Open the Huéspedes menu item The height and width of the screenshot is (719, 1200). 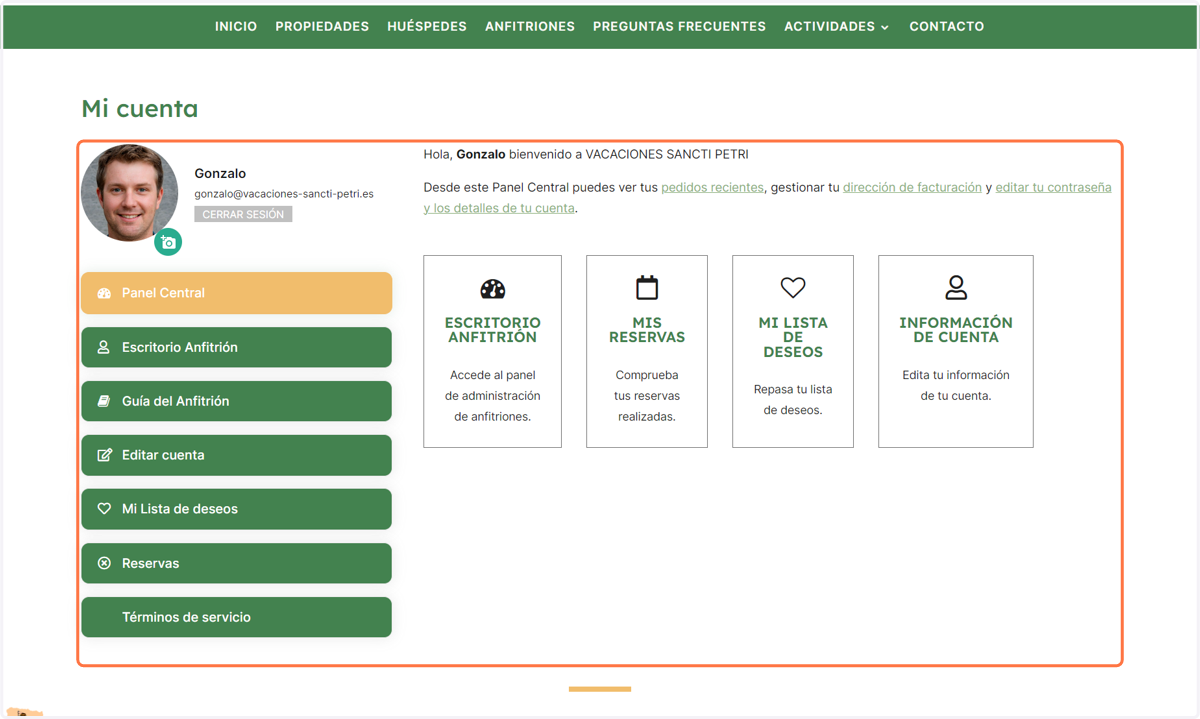point(427,27)
